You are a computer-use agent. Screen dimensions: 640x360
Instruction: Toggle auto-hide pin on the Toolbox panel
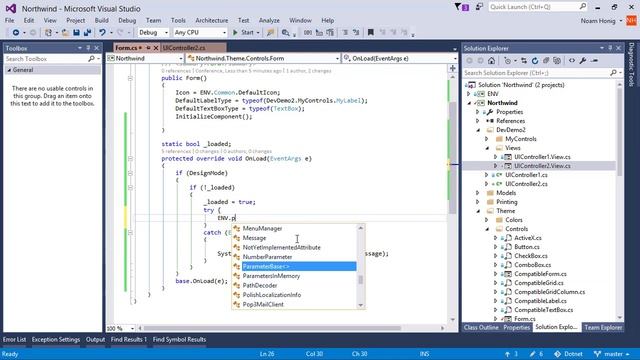[x=88, y=48]
